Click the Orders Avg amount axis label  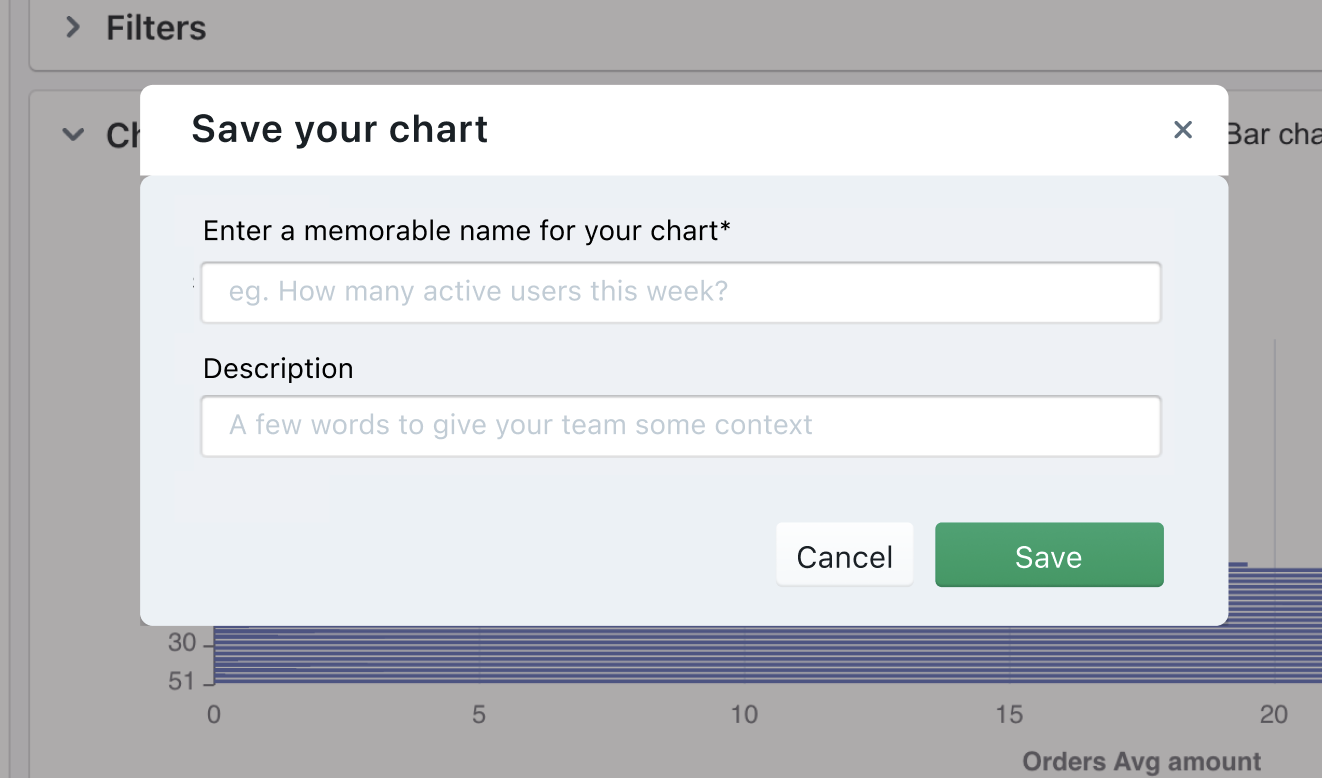(1143, 761)
